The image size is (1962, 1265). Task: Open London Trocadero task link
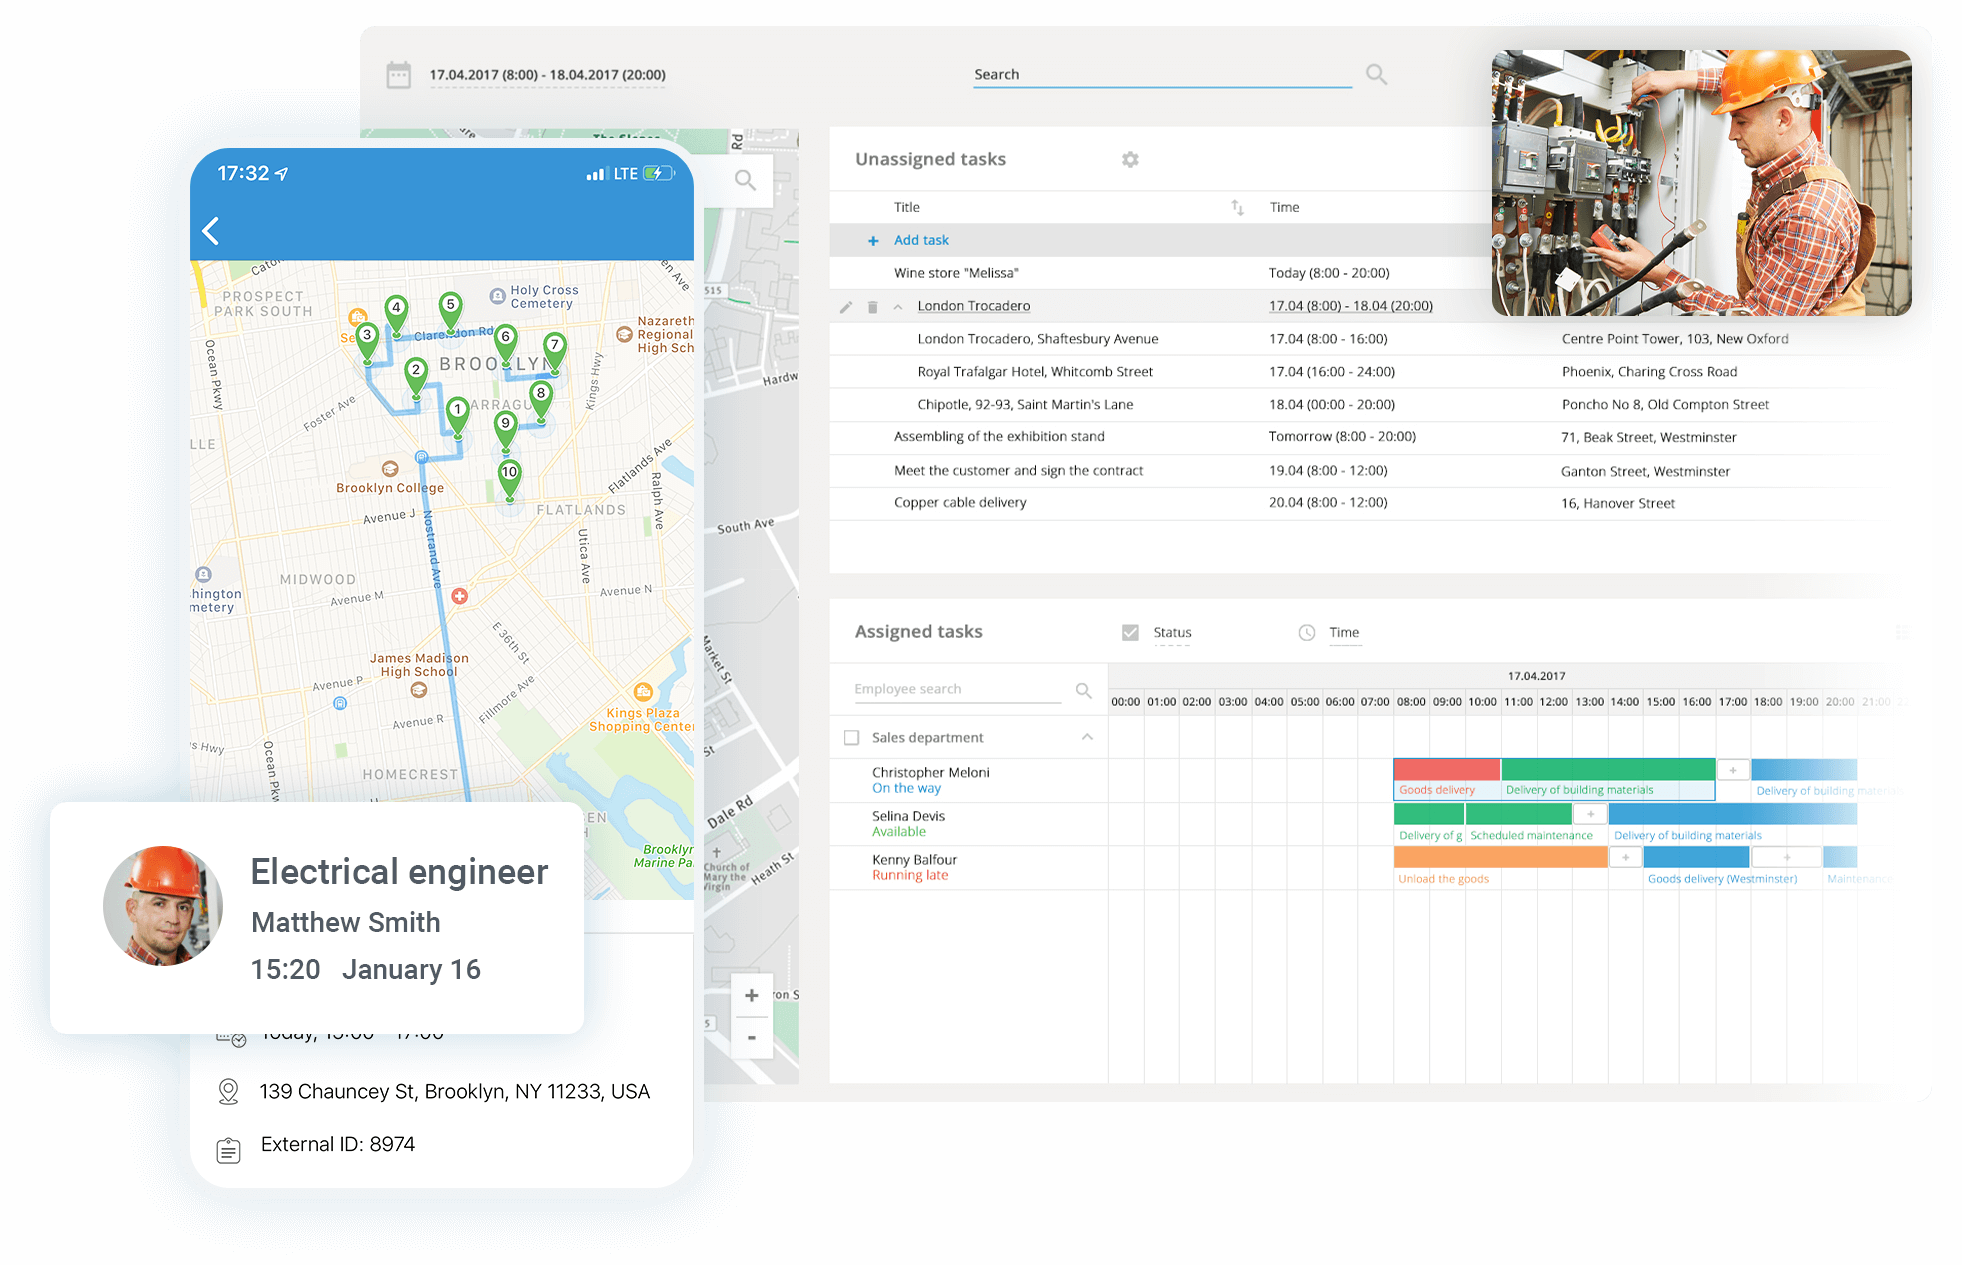point(973,306)
